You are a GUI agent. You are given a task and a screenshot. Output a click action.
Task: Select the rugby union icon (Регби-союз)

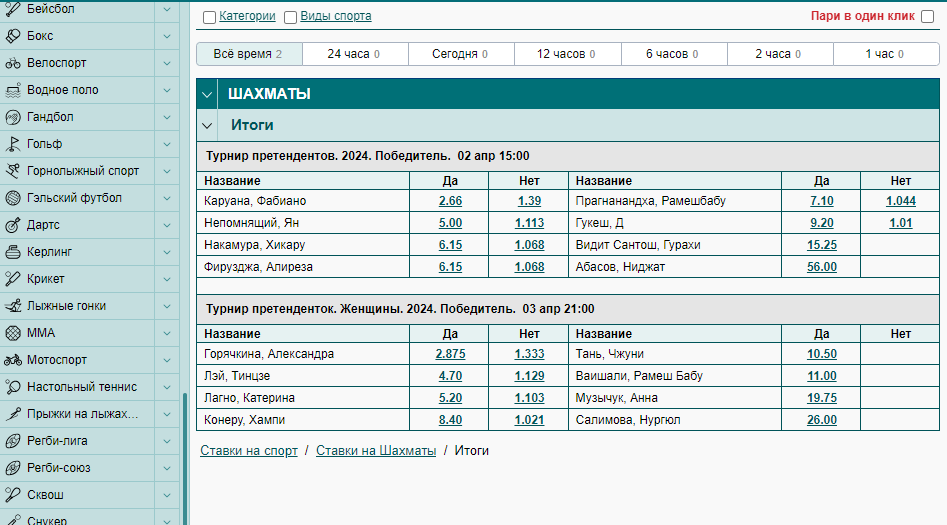pyautogui.click(x=13, y=468)
